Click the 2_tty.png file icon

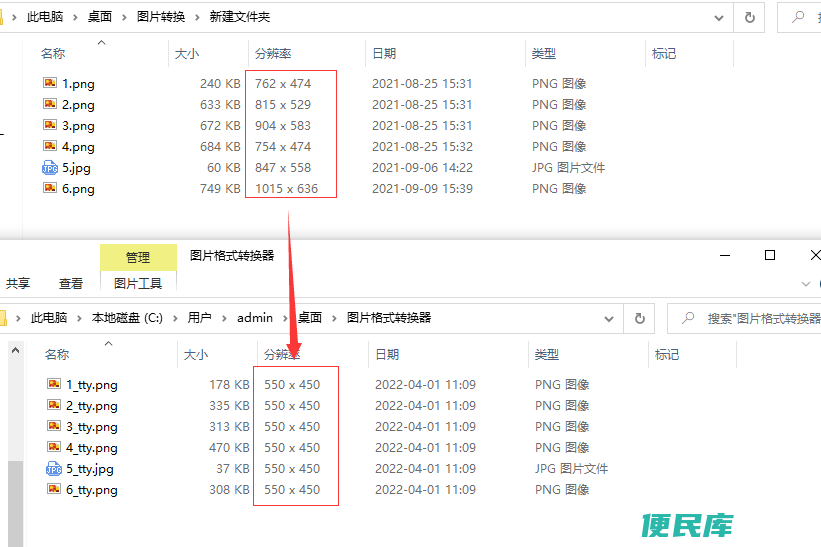(x=54, y=405)
